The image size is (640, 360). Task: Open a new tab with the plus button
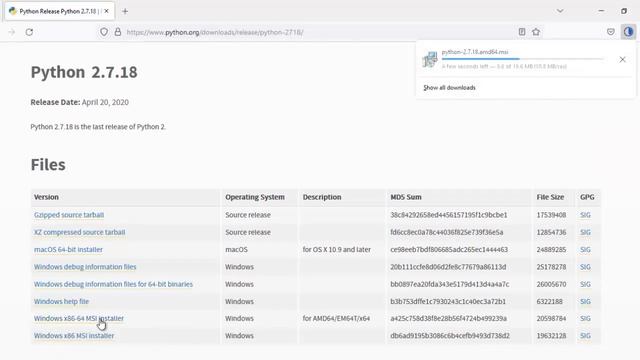click(x=125, y=11)
